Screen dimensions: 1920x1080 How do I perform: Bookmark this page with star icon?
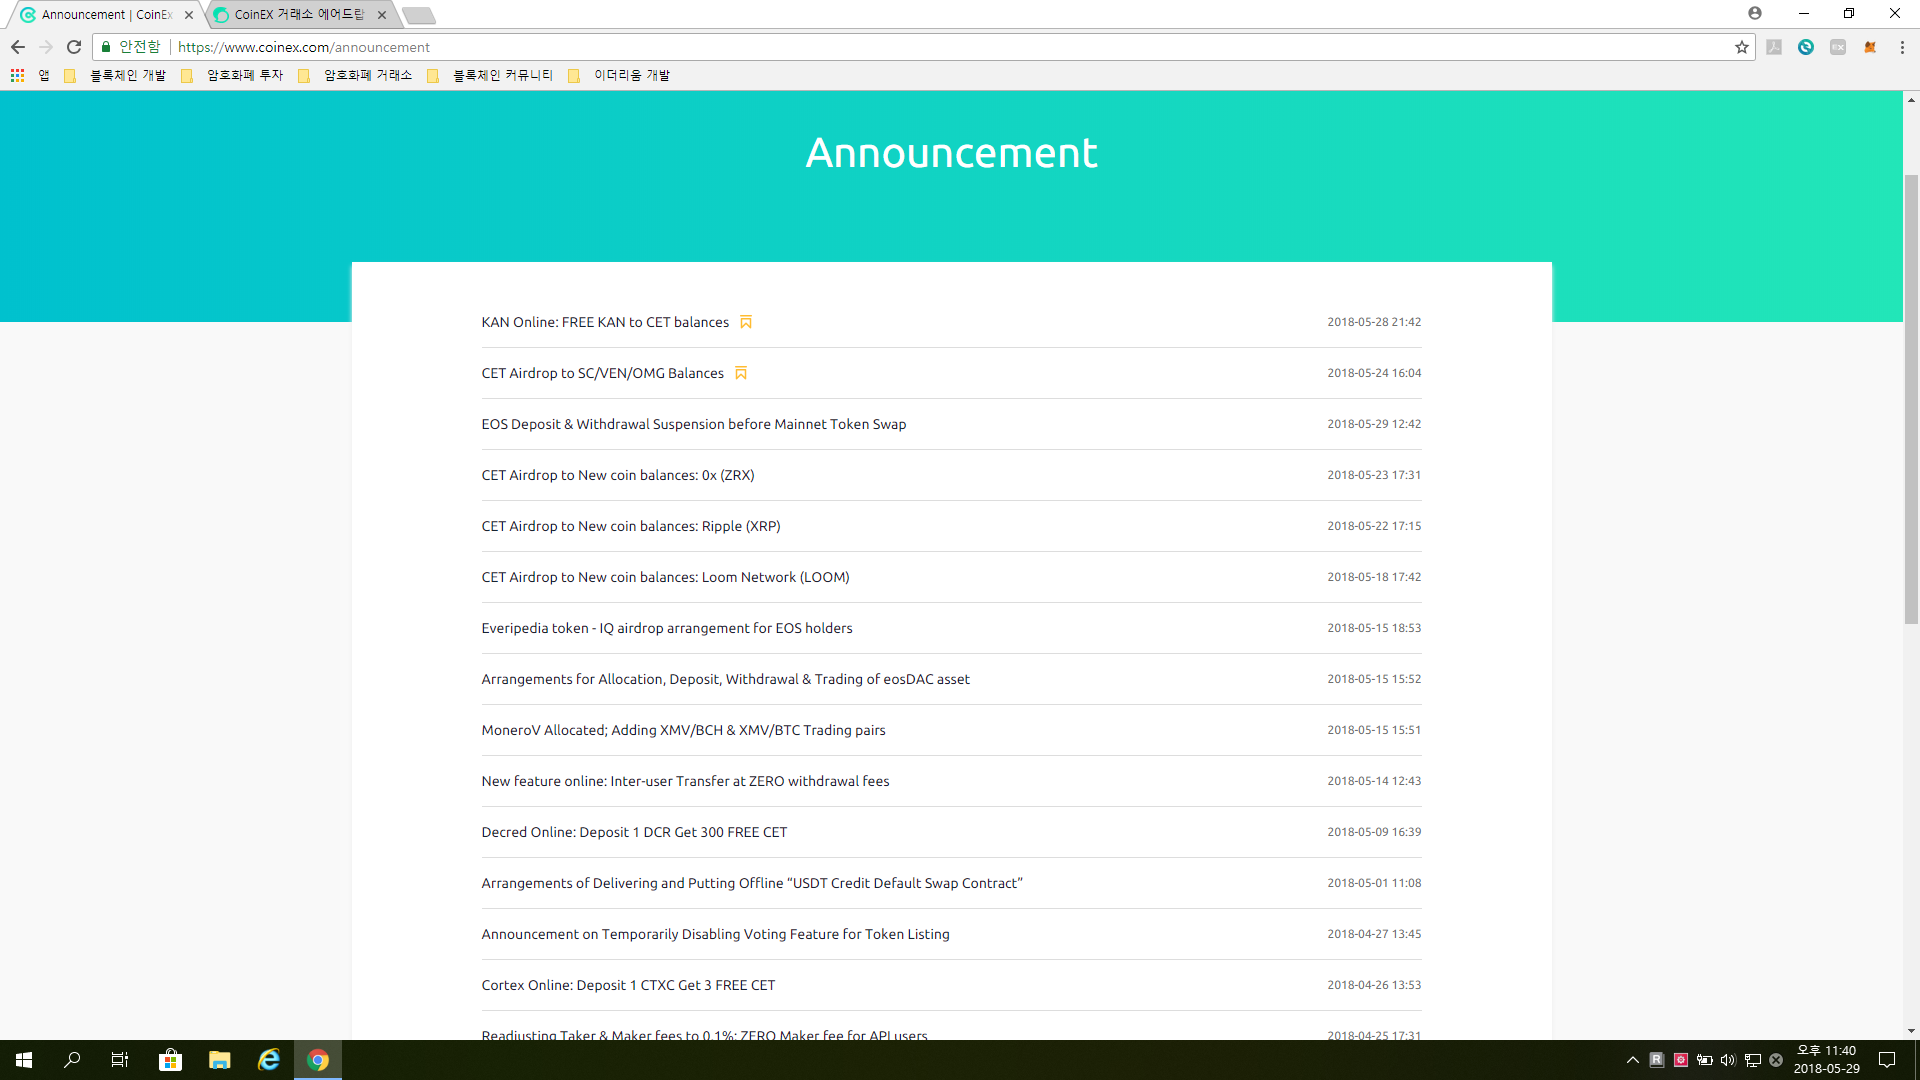[1742, 47]
